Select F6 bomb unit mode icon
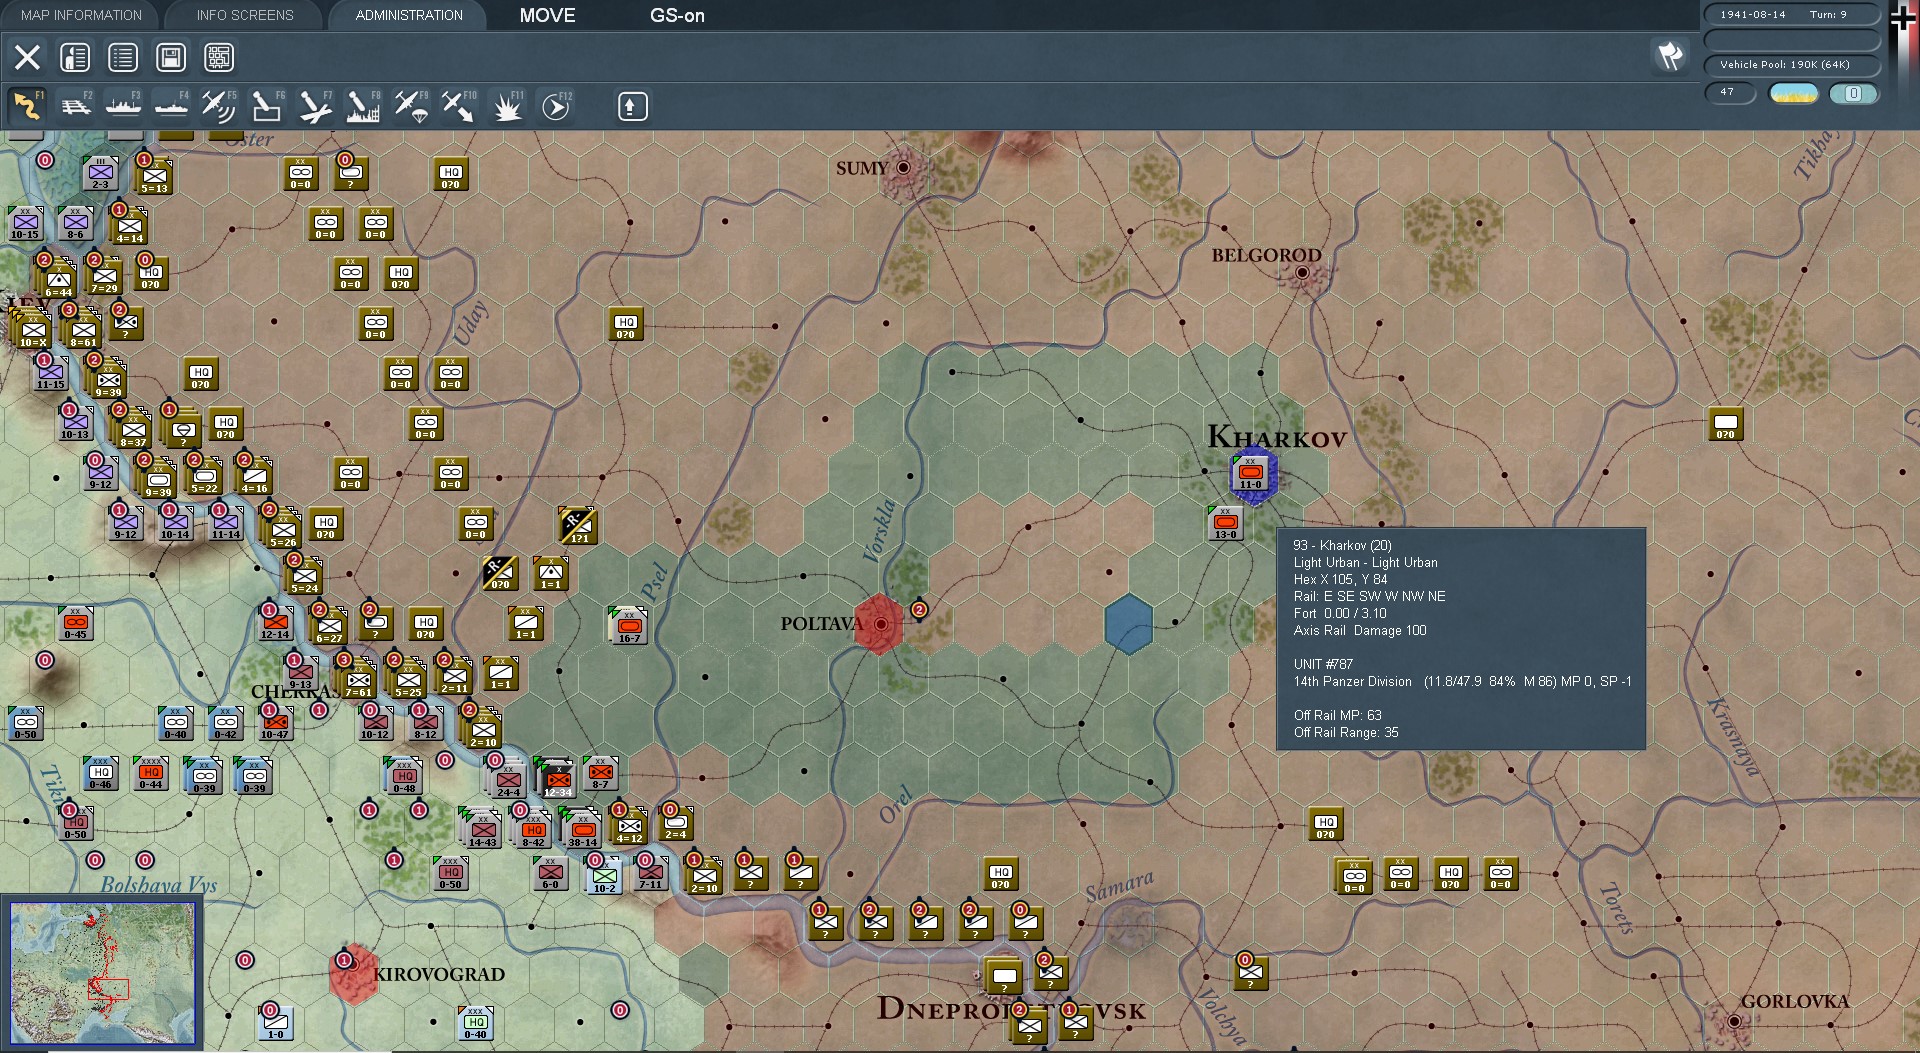 click(267, 105)
